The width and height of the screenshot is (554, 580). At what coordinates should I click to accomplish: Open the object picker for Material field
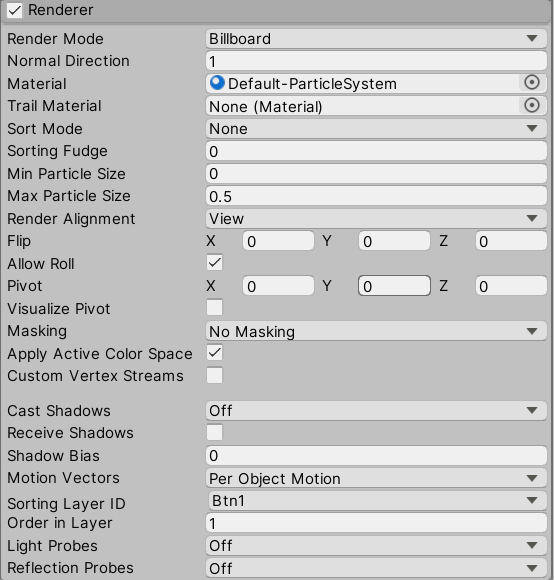532,82
